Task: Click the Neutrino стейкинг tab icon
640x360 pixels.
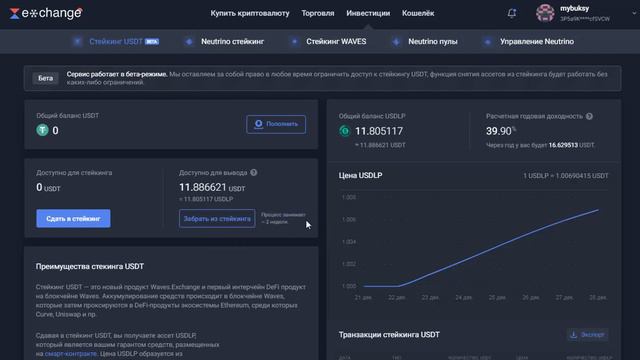Action: (189, 42)
